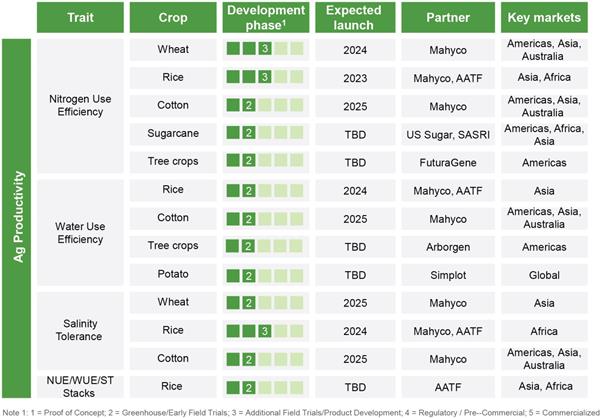Click the FuturaGene partner name

[448, 161]
